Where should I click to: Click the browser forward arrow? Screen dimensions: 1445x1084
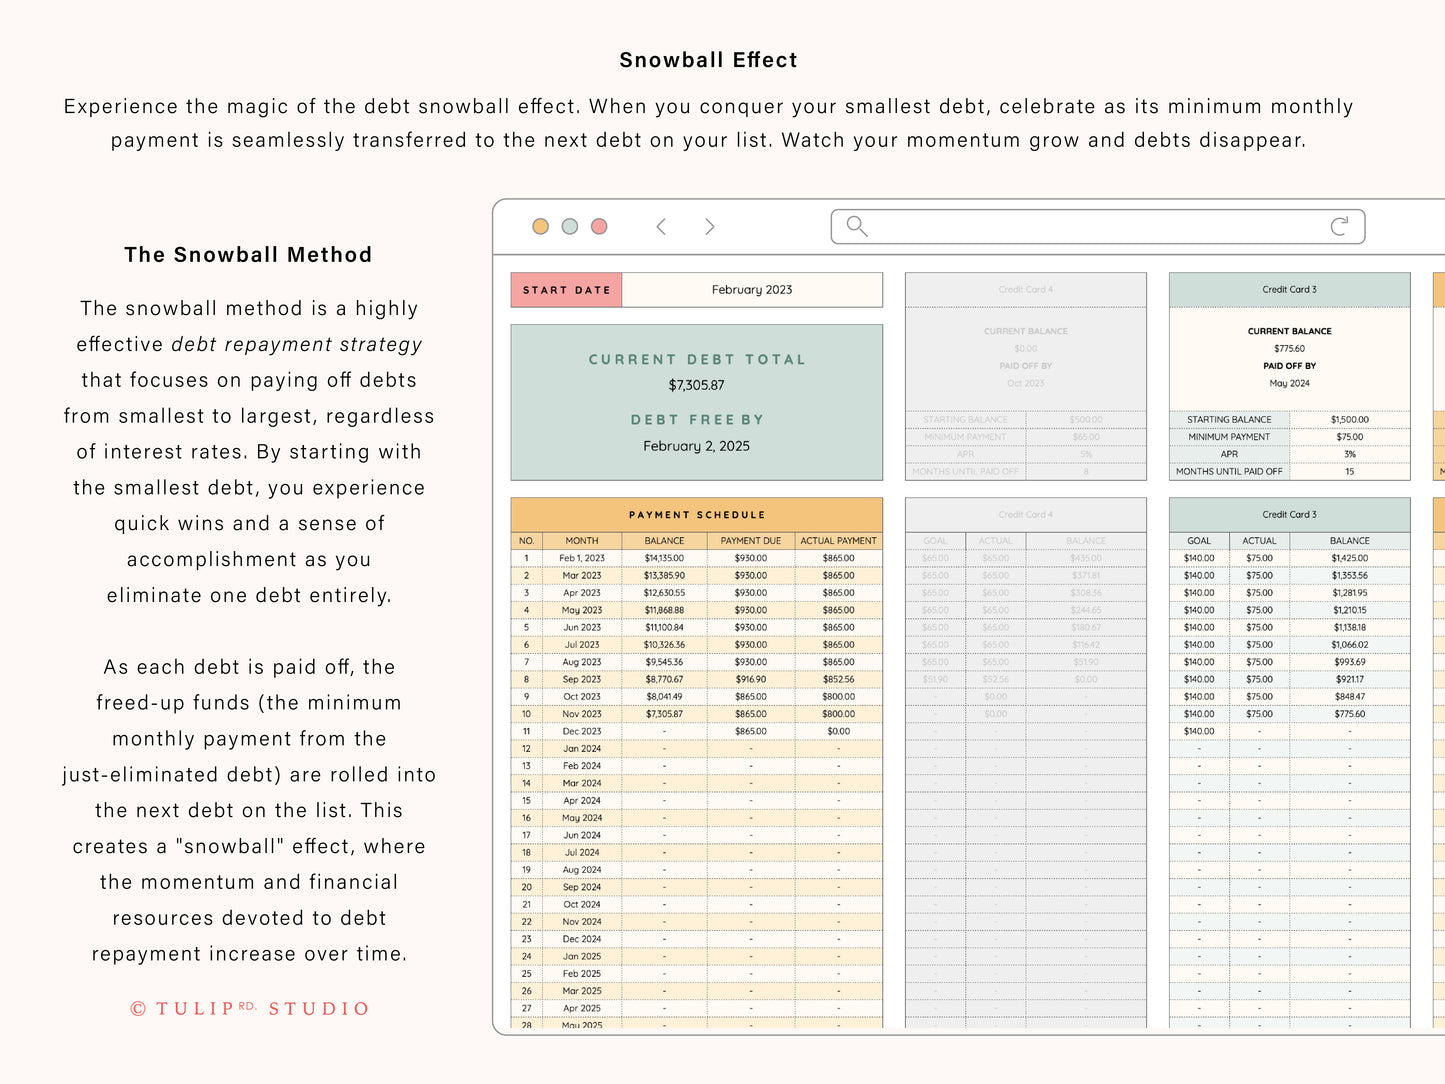(x=709, y=227)
